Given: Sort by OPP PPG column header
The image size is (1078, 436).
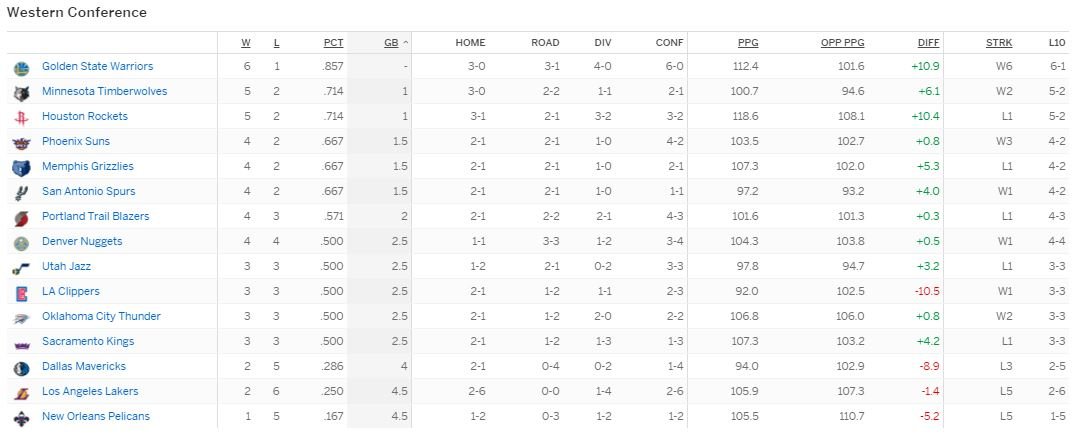Looking at the screenshot, I should (842, 43).
